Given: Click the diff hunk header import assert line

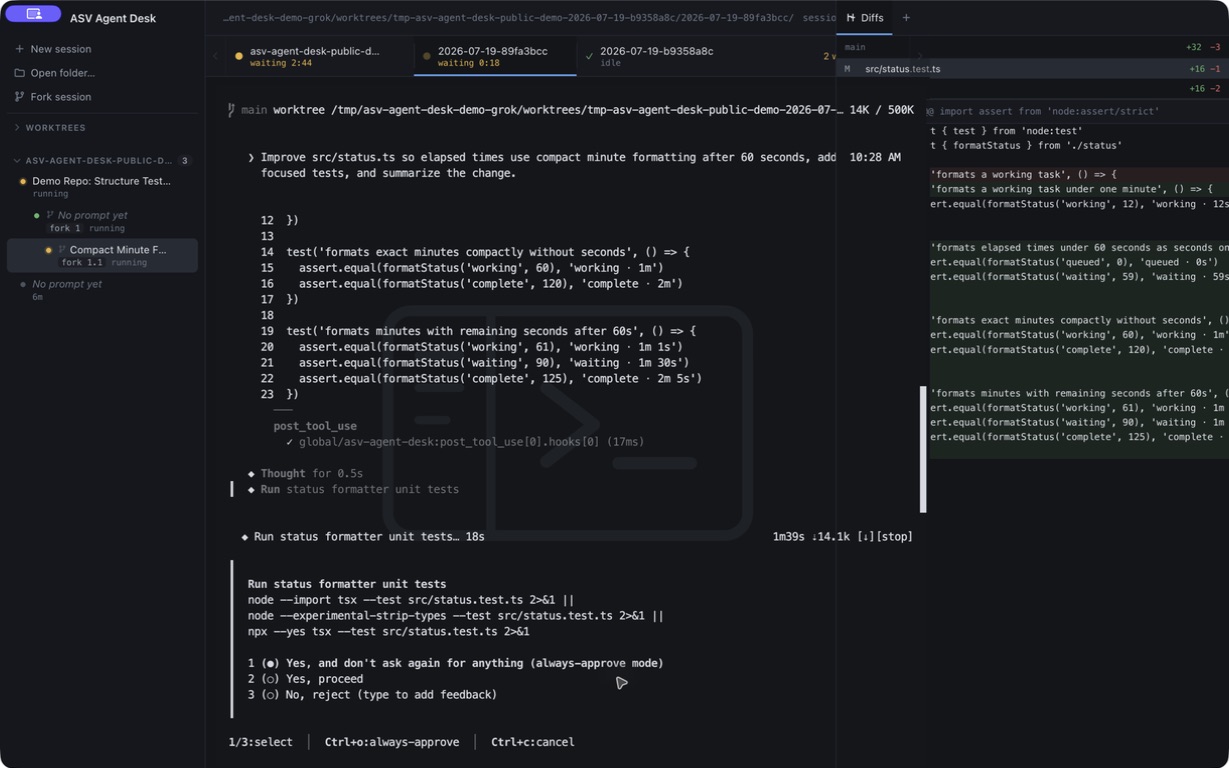Looking at the screenshot, I should pos(1043,111).
